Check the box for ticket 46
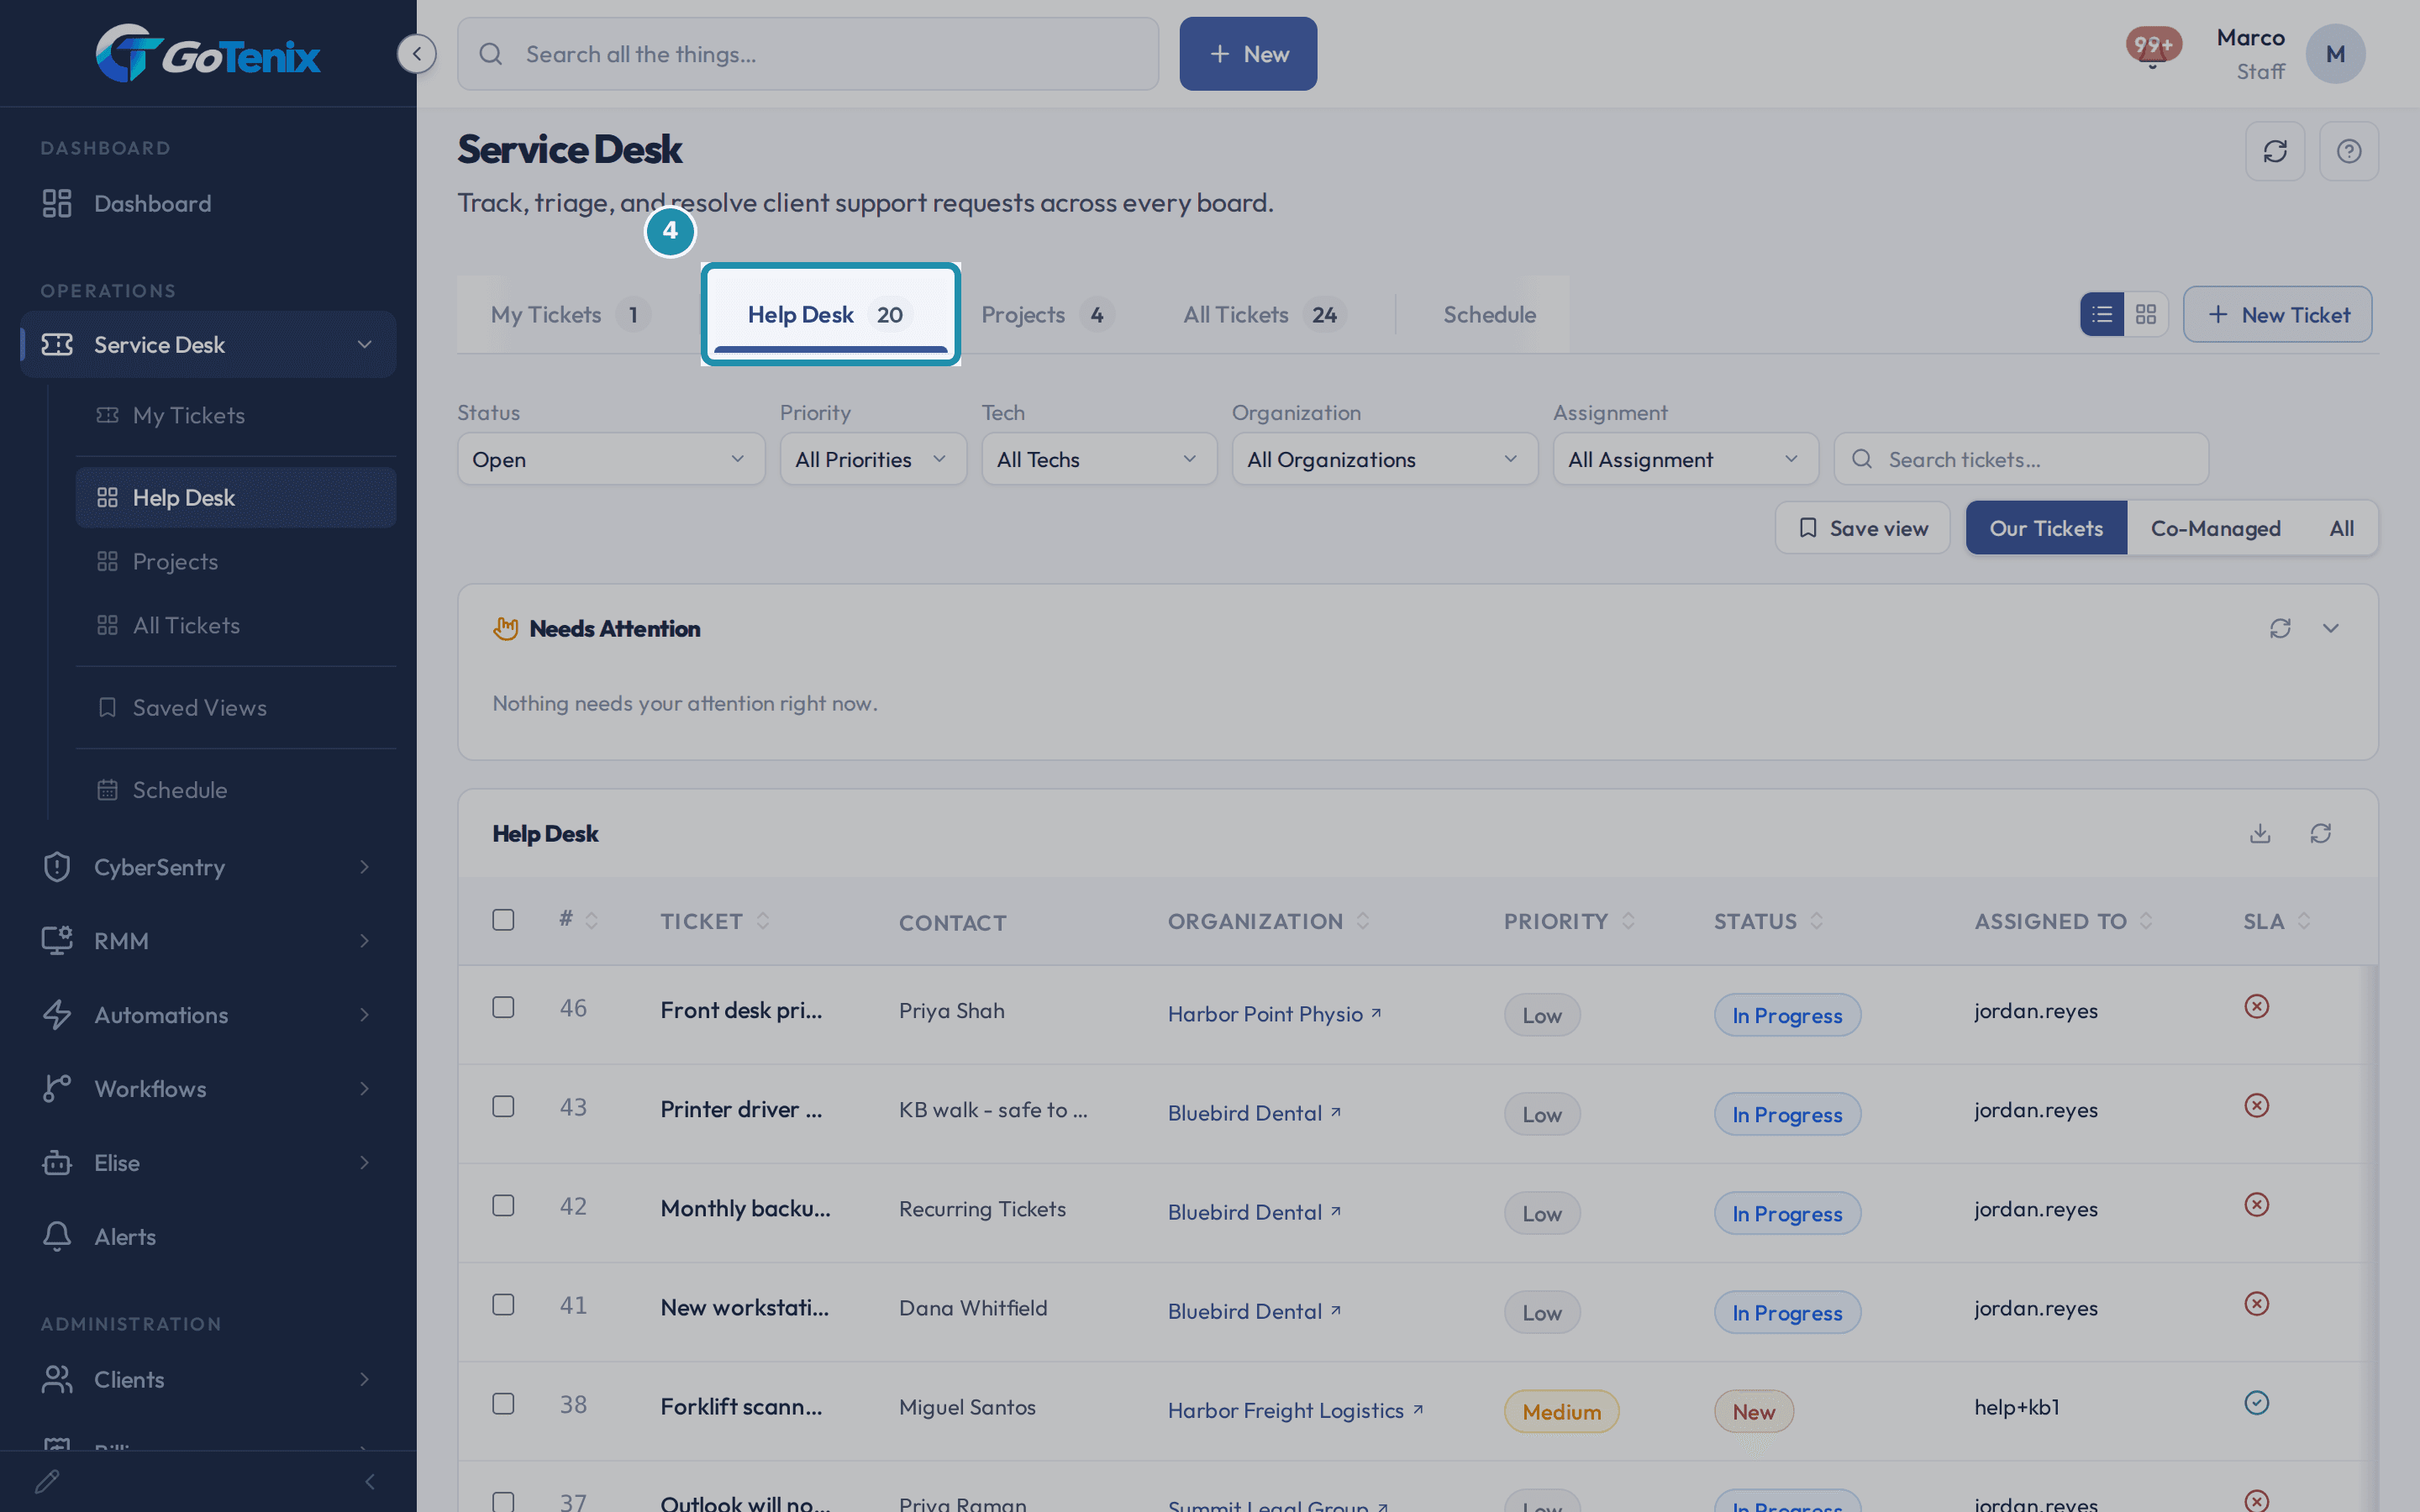The image size is (2420, 1512). pyautogui.click(x=503, y=1007)
